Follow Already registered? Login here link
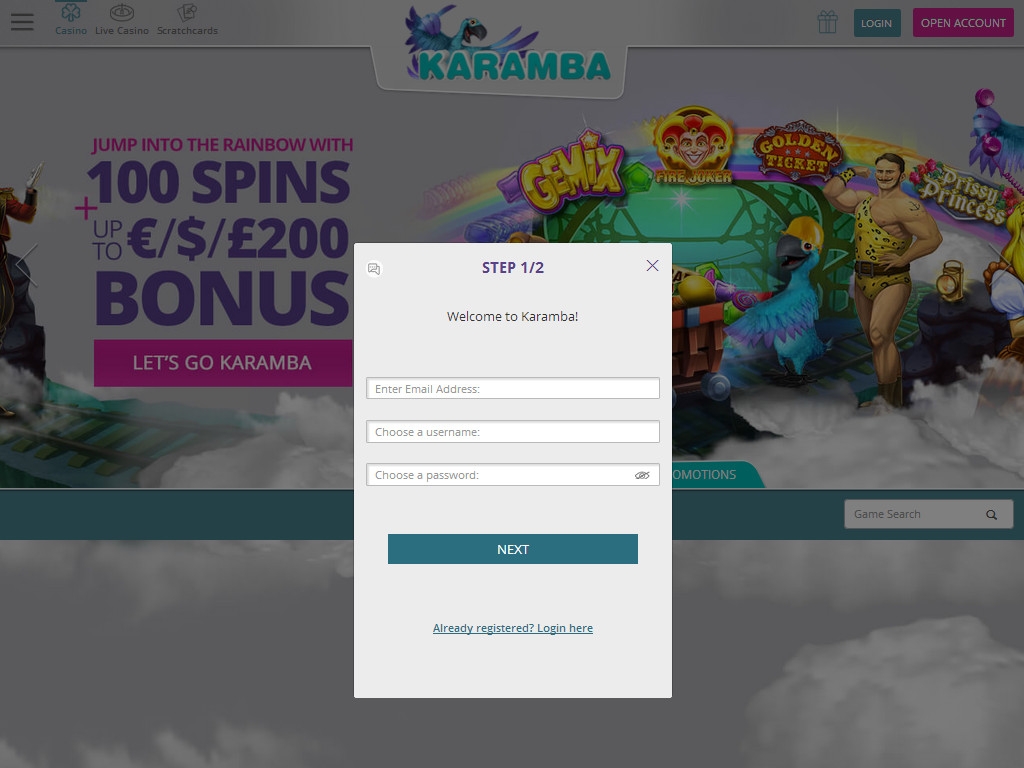Screen dimensions: 1024x768 [x=513, y=628]
